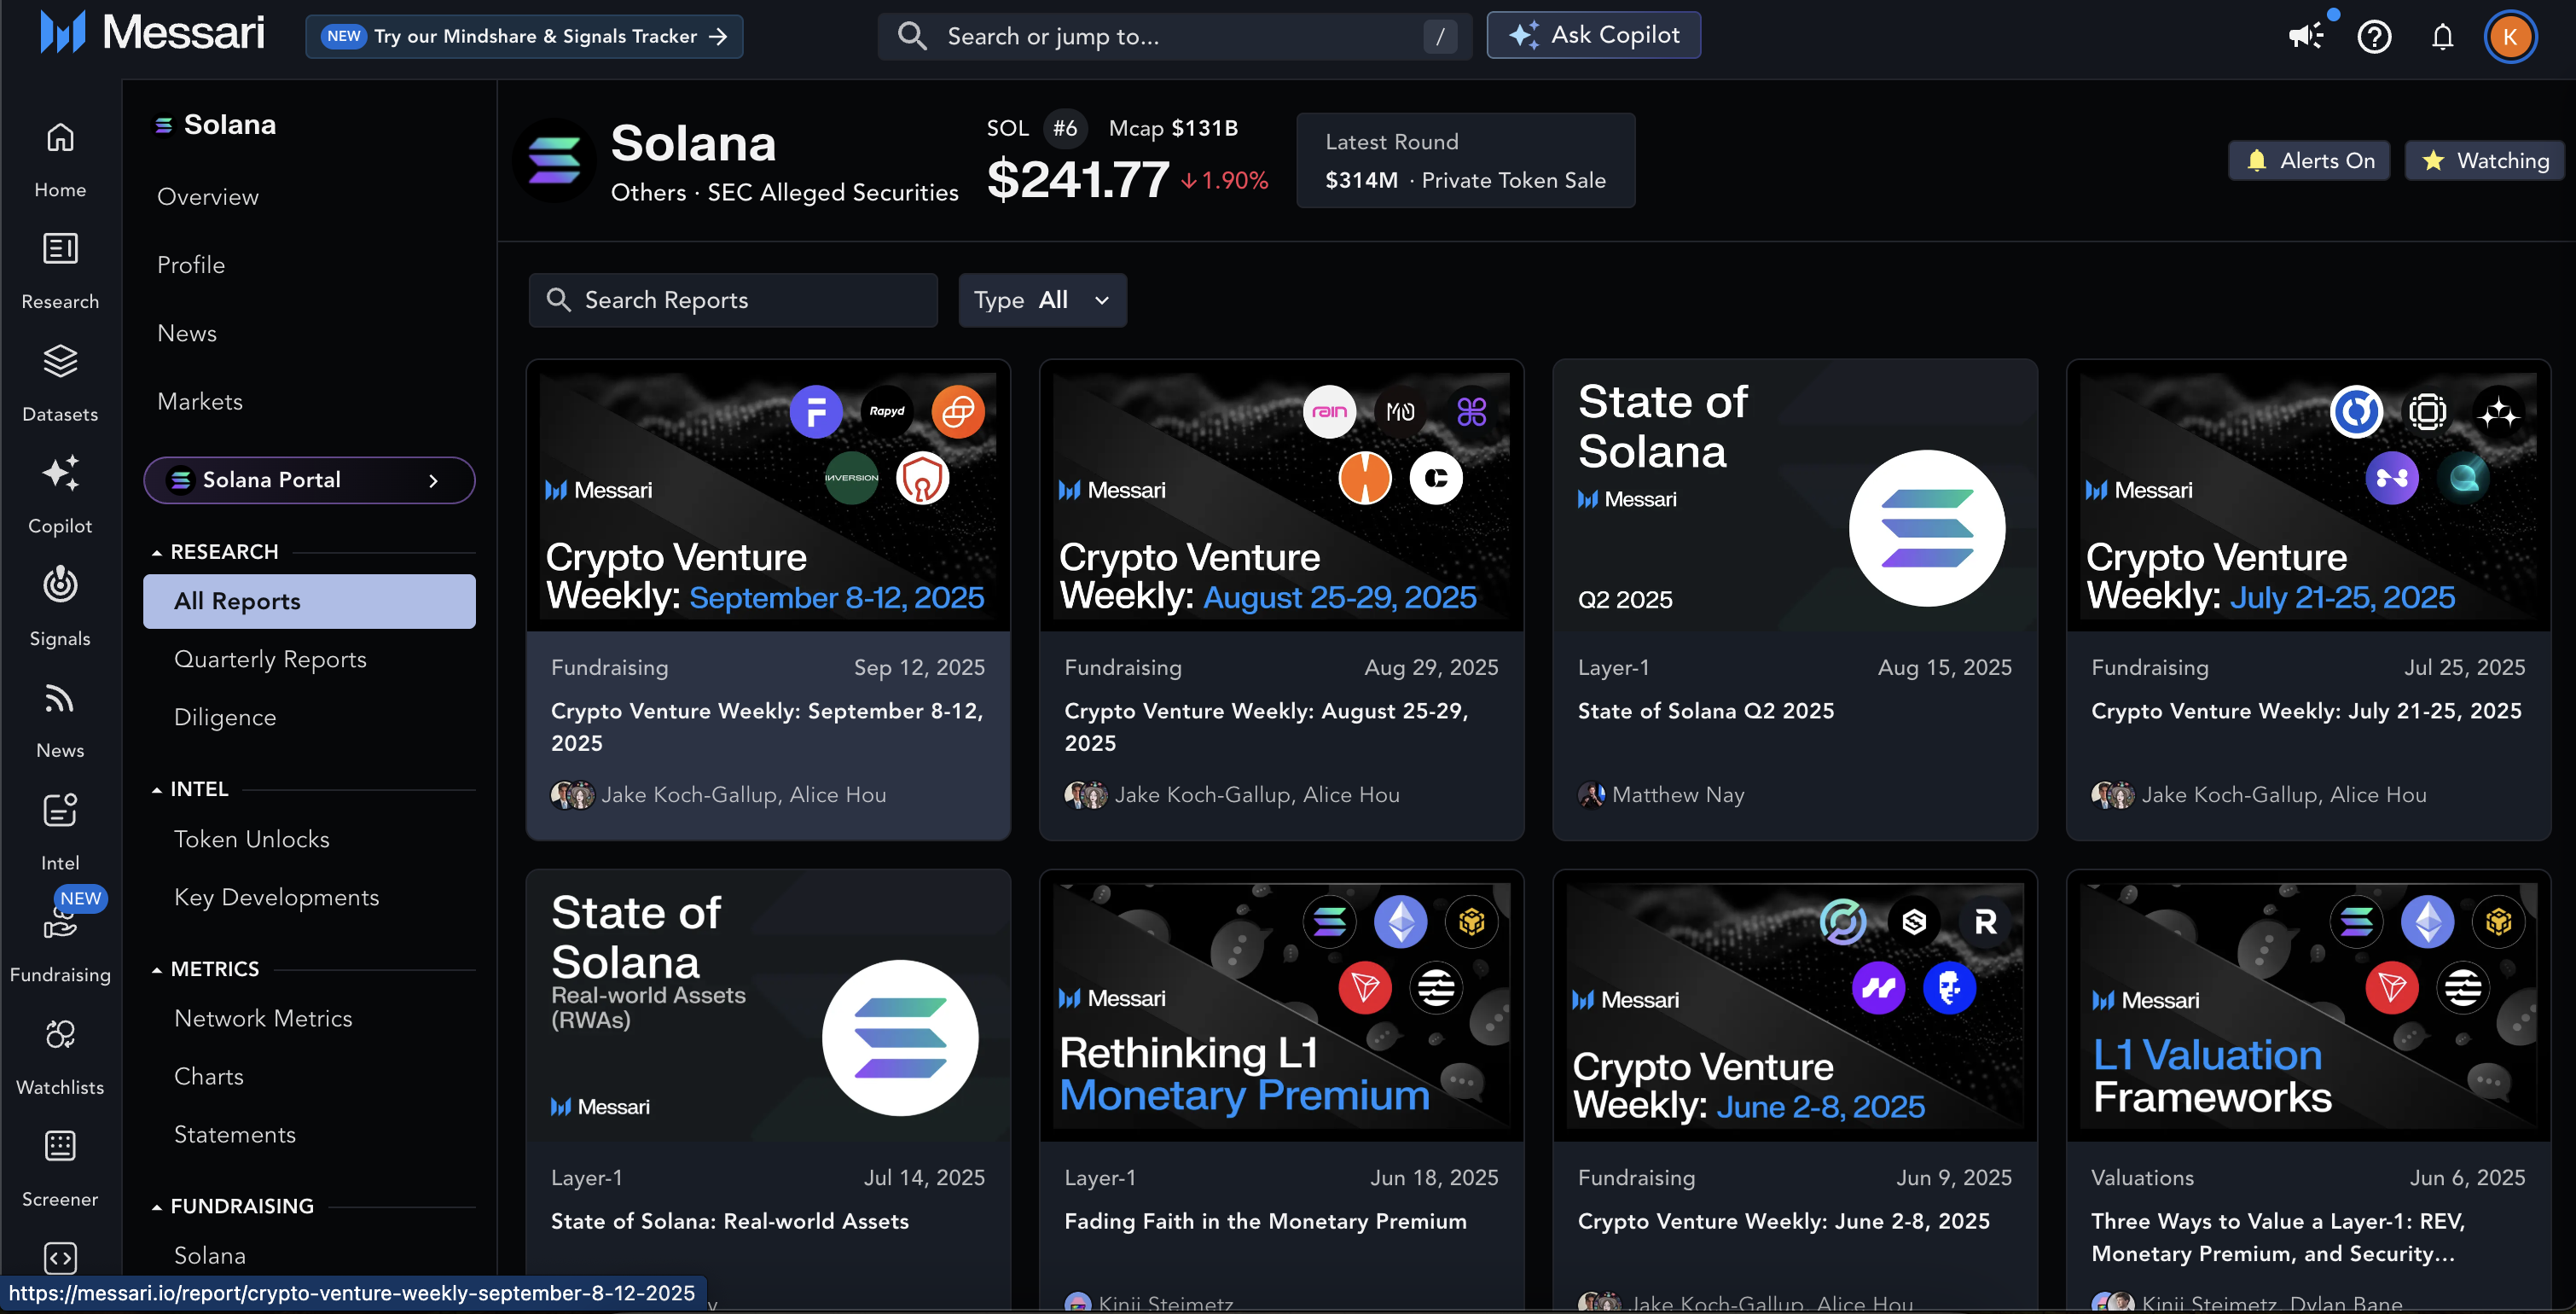Screen dimensions: 2576x1314
Task: Click the #6 rank badge
Action: [1065, 128]
